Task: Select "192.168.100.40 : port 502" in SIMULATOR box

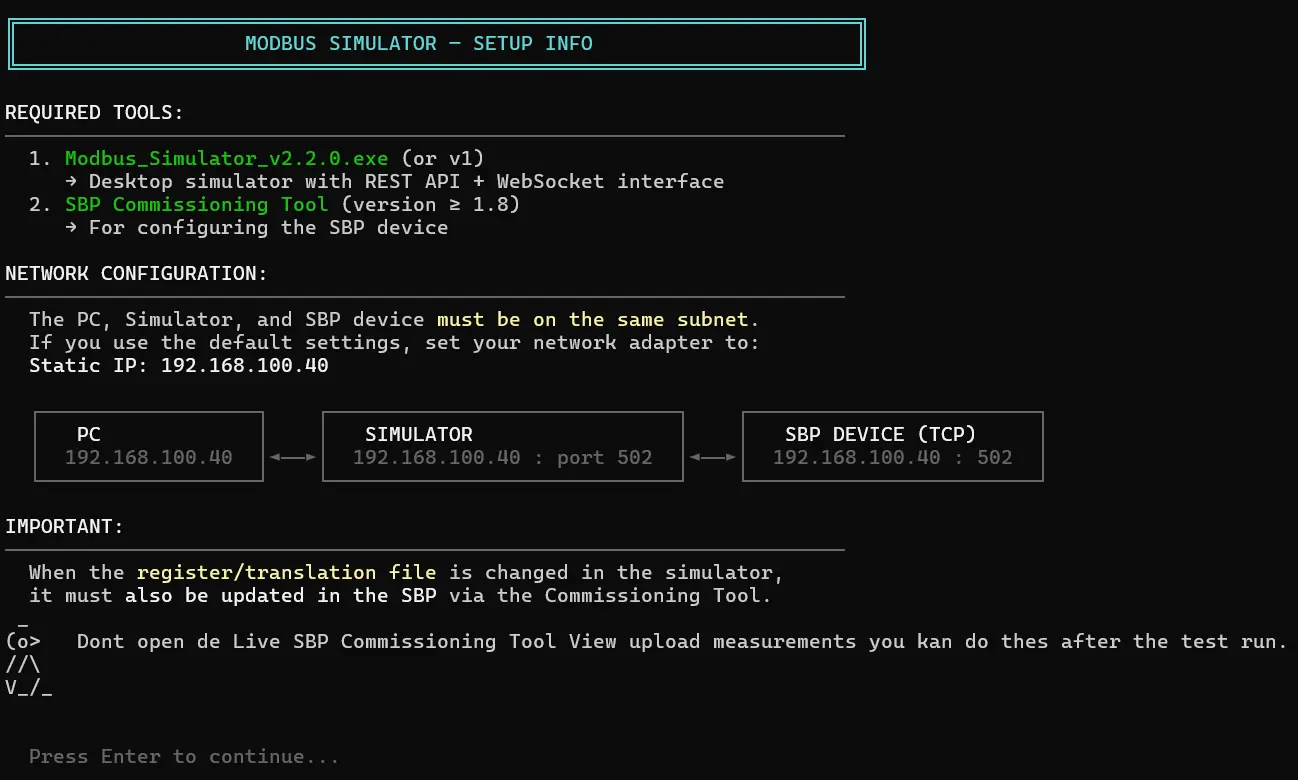Action: [x=503, y=458]
